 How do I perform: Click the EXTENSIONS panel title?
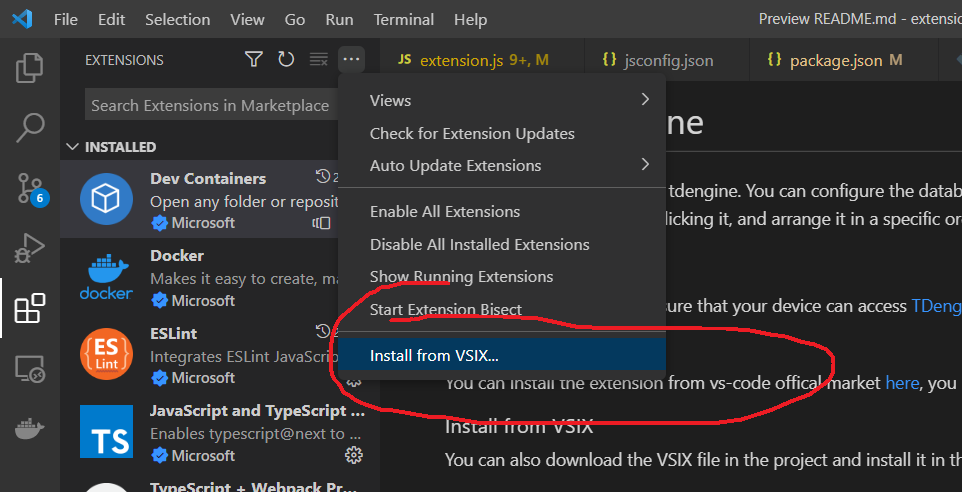(125, 60)
